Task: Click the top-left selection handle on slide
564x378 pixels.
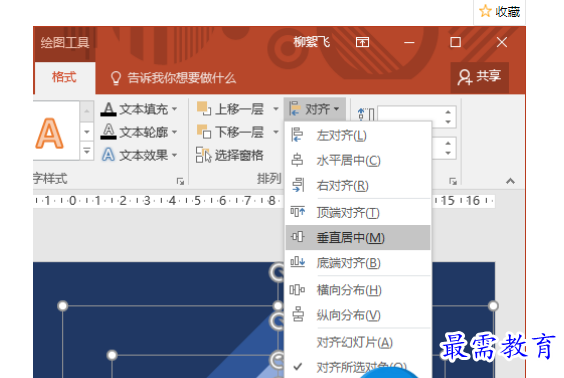Action: 63,306
